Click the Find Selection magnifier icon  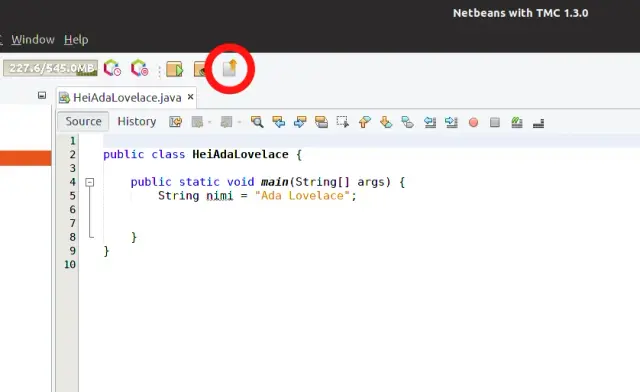(x=257, y=122)
